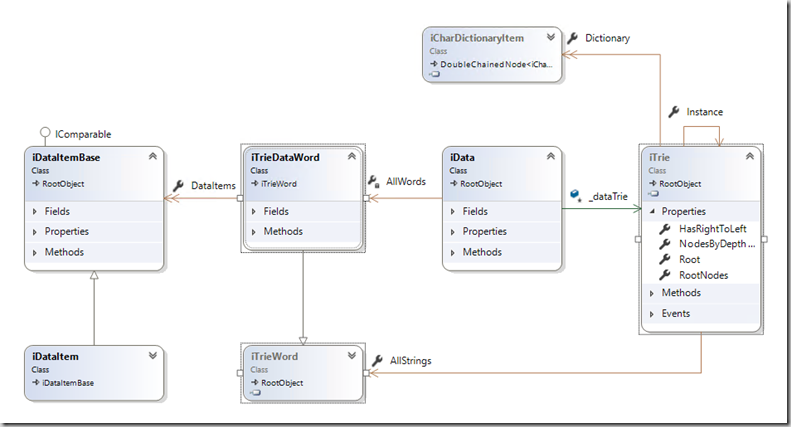791x427 pixels.
Task: Select the iTrieDataWord class title
Action: 285,157
